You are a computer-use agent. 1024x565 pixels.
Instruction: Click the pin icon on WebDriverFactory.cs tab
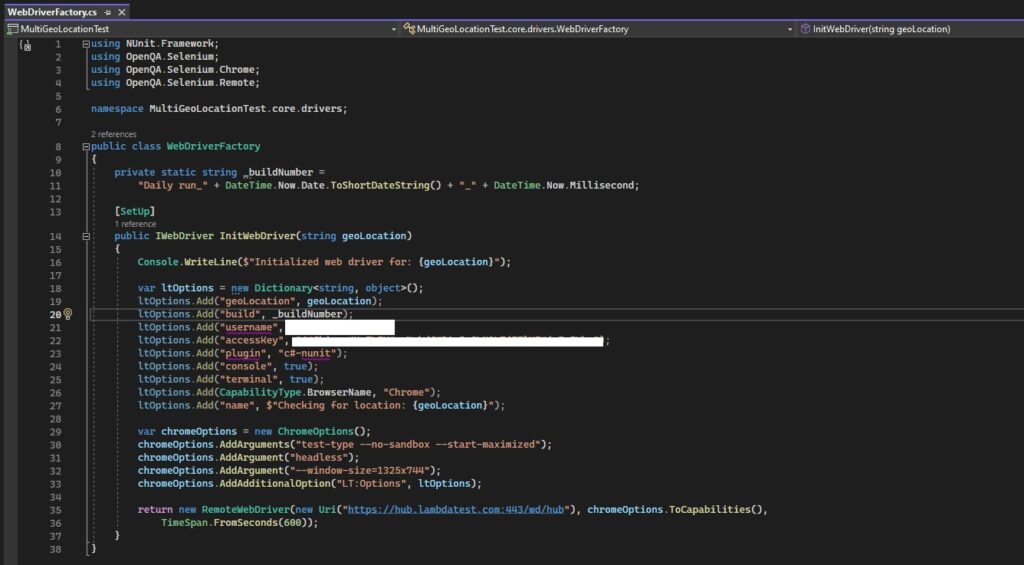[x=107, y=12]
